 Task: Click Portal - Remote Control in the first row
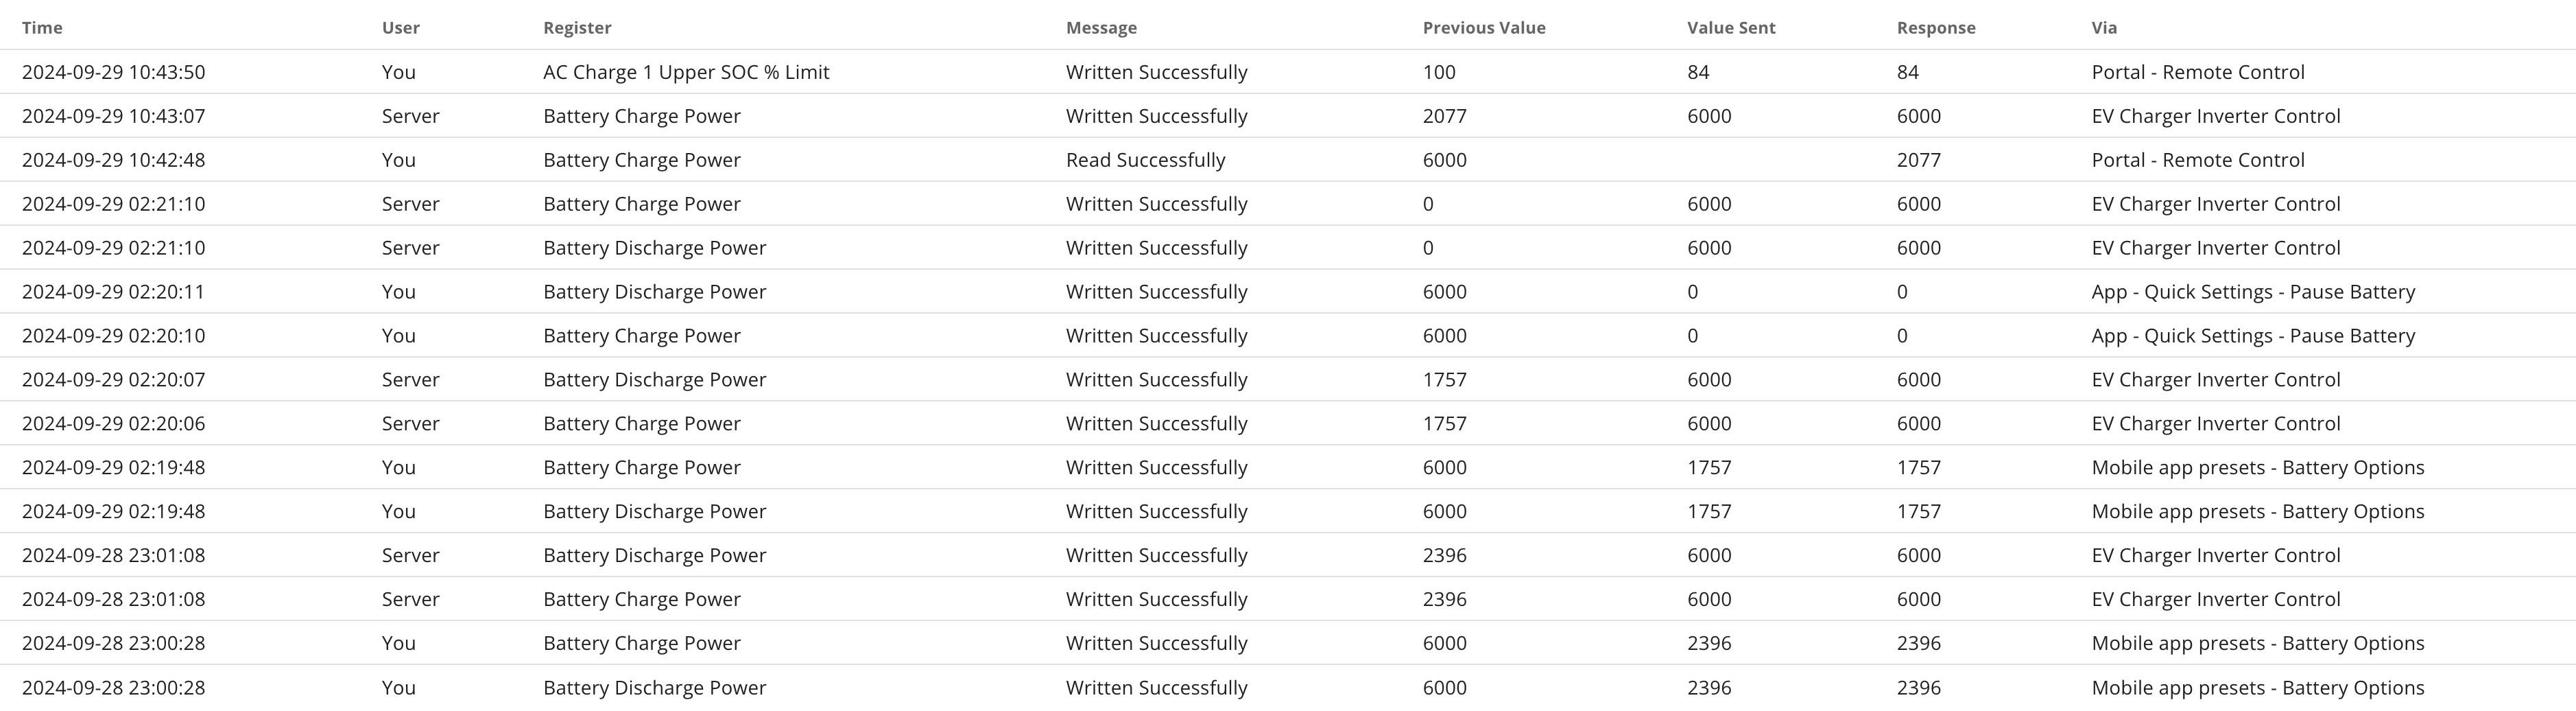point(2198,72)
